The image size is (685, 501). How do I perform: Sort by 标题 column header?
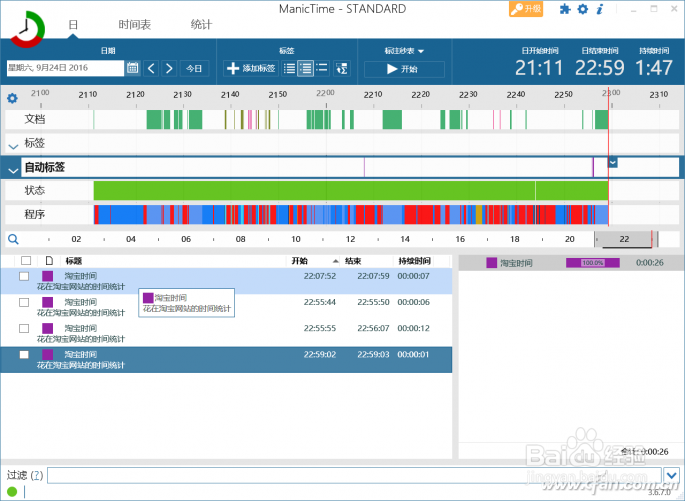coord(74,261)
